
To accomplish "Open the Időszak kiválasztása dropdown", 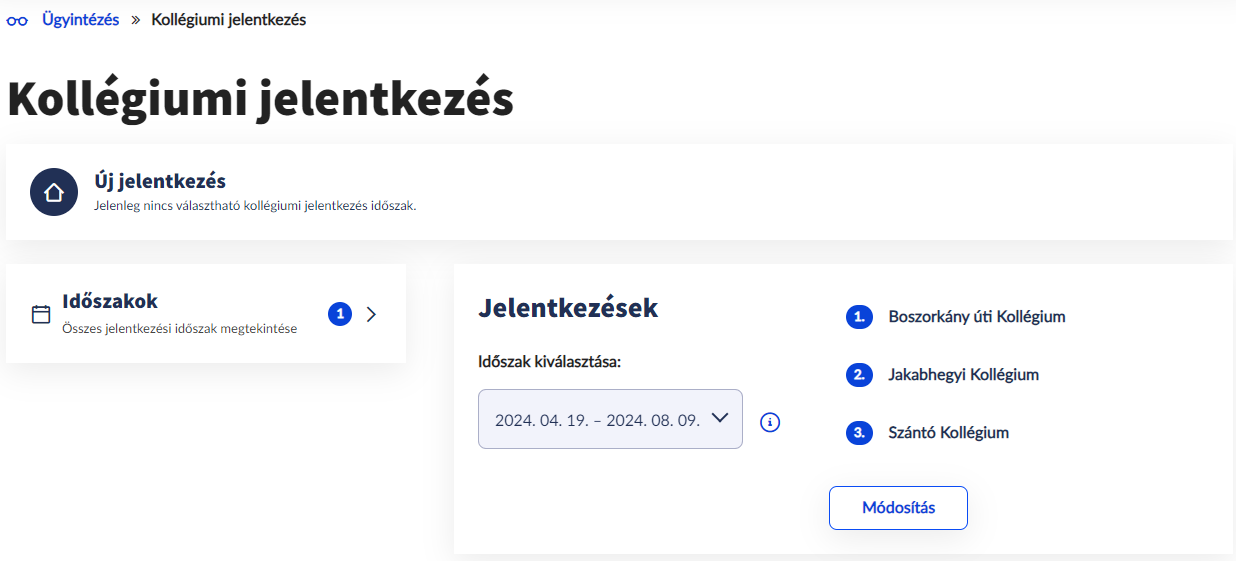I will pos(597,419).
